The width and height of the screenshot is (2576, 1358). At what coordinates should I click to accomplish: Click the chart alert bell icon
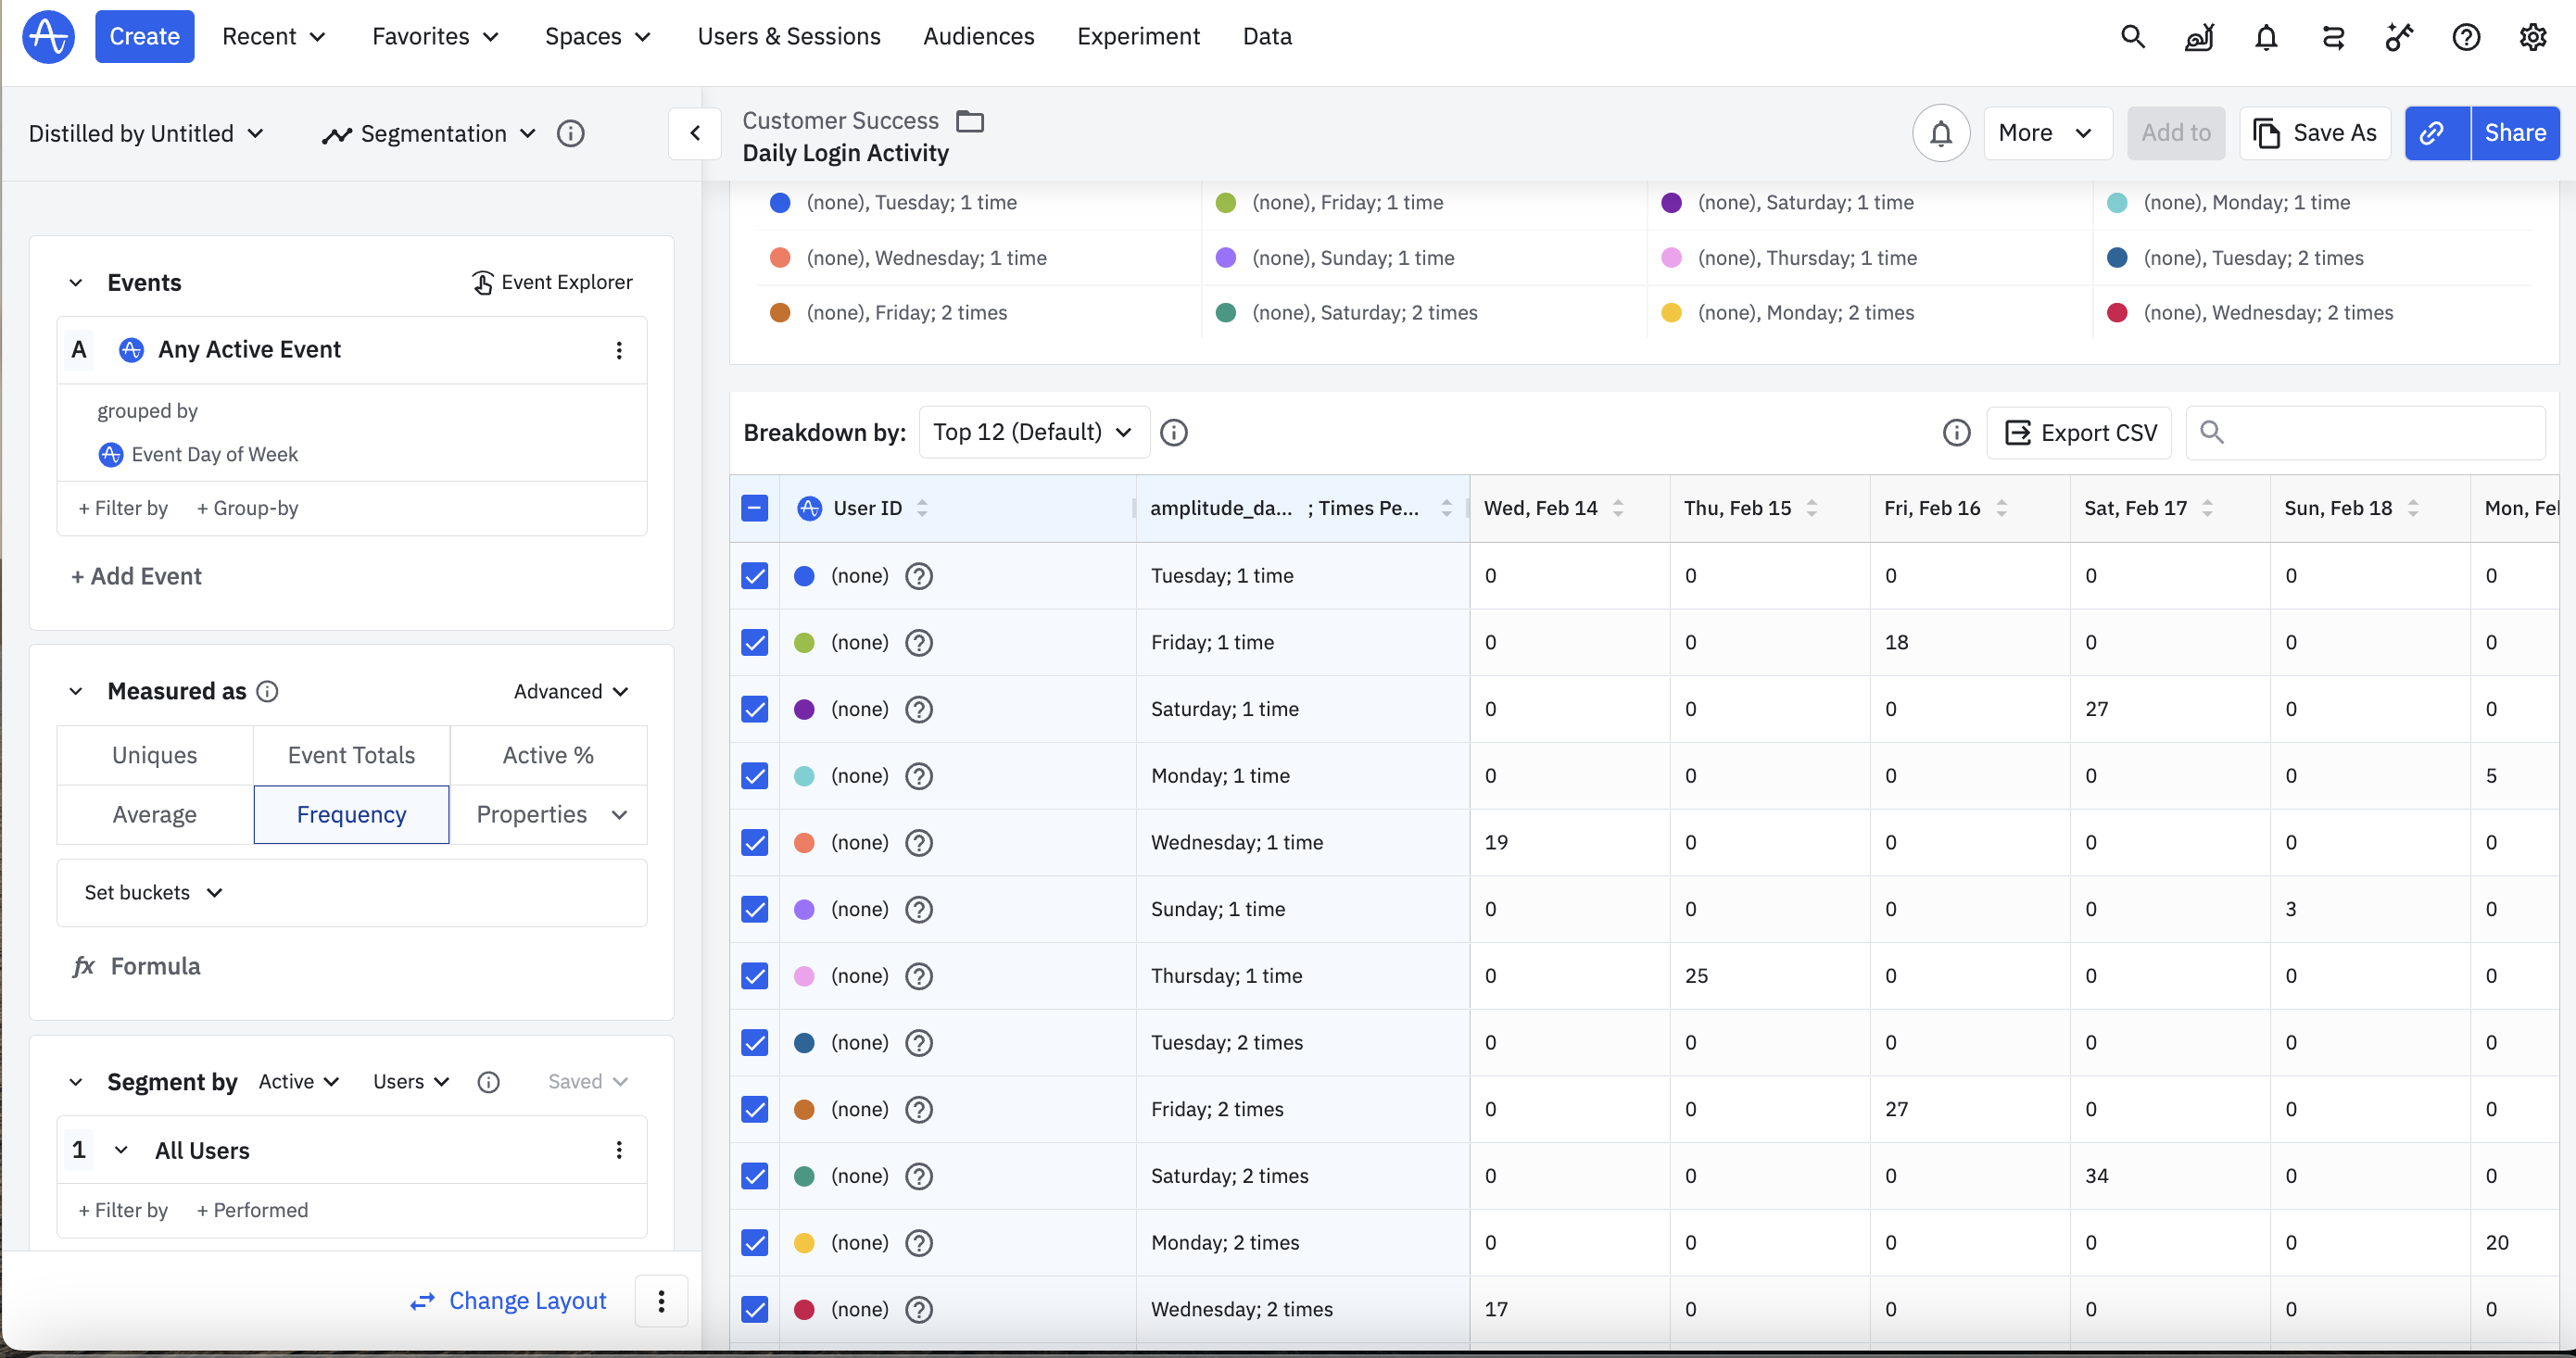(1940, 133)
